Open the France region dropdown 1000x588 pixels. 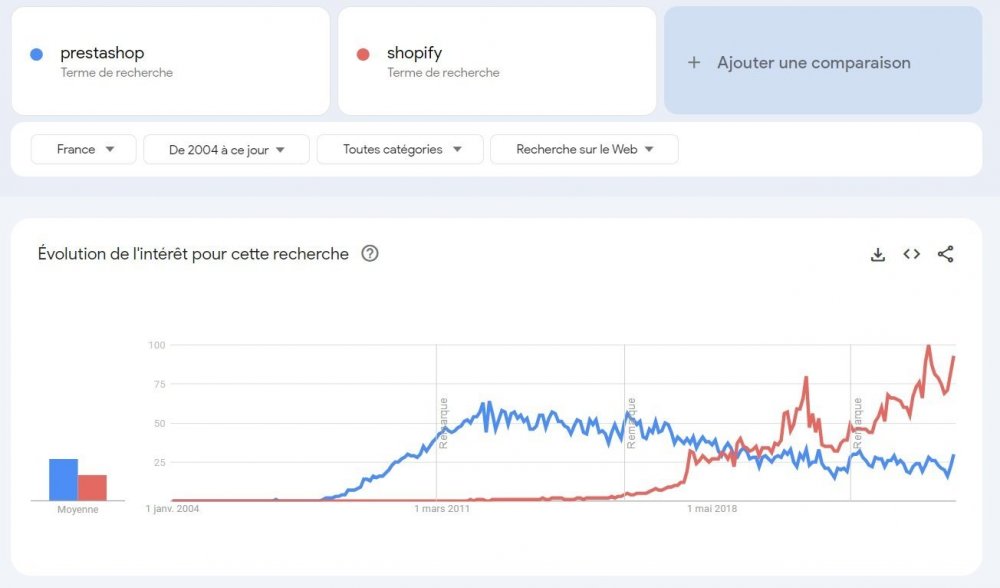click(x=83, y=148)
